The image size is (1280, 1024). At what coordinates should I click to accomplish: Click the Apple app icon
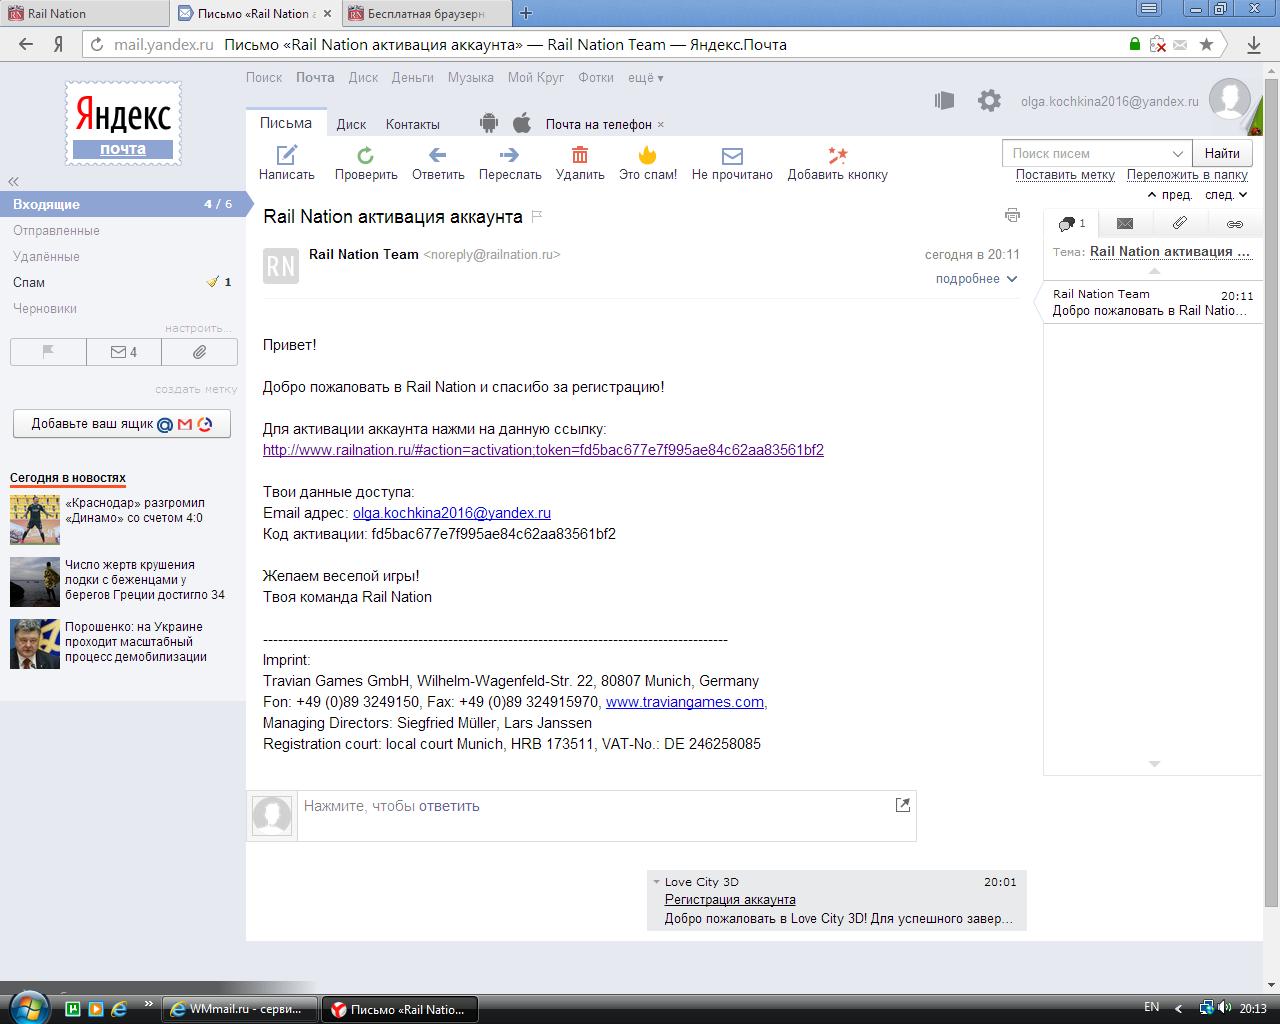522,123
